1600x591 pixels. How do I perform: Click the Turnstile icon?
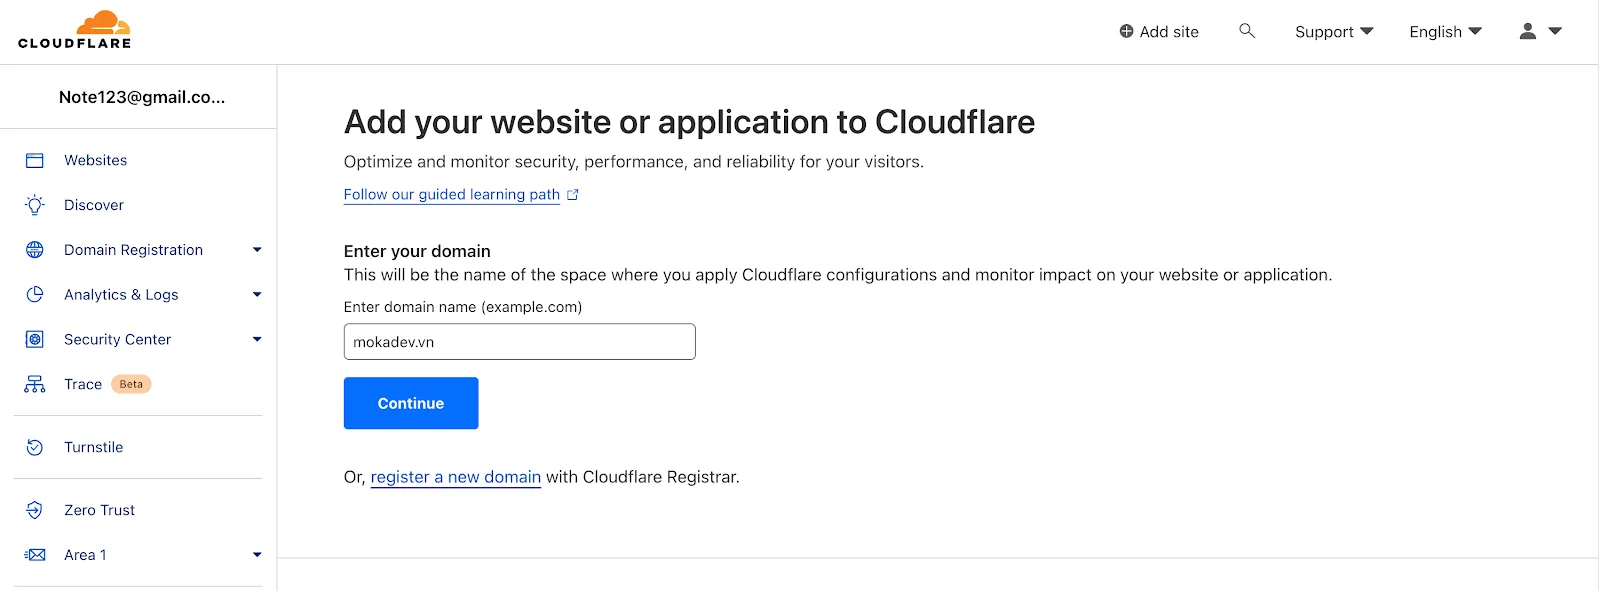35,447
